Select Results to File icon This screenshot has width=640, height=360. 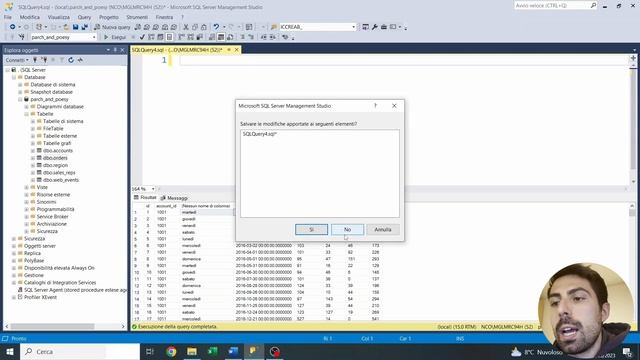230,37
